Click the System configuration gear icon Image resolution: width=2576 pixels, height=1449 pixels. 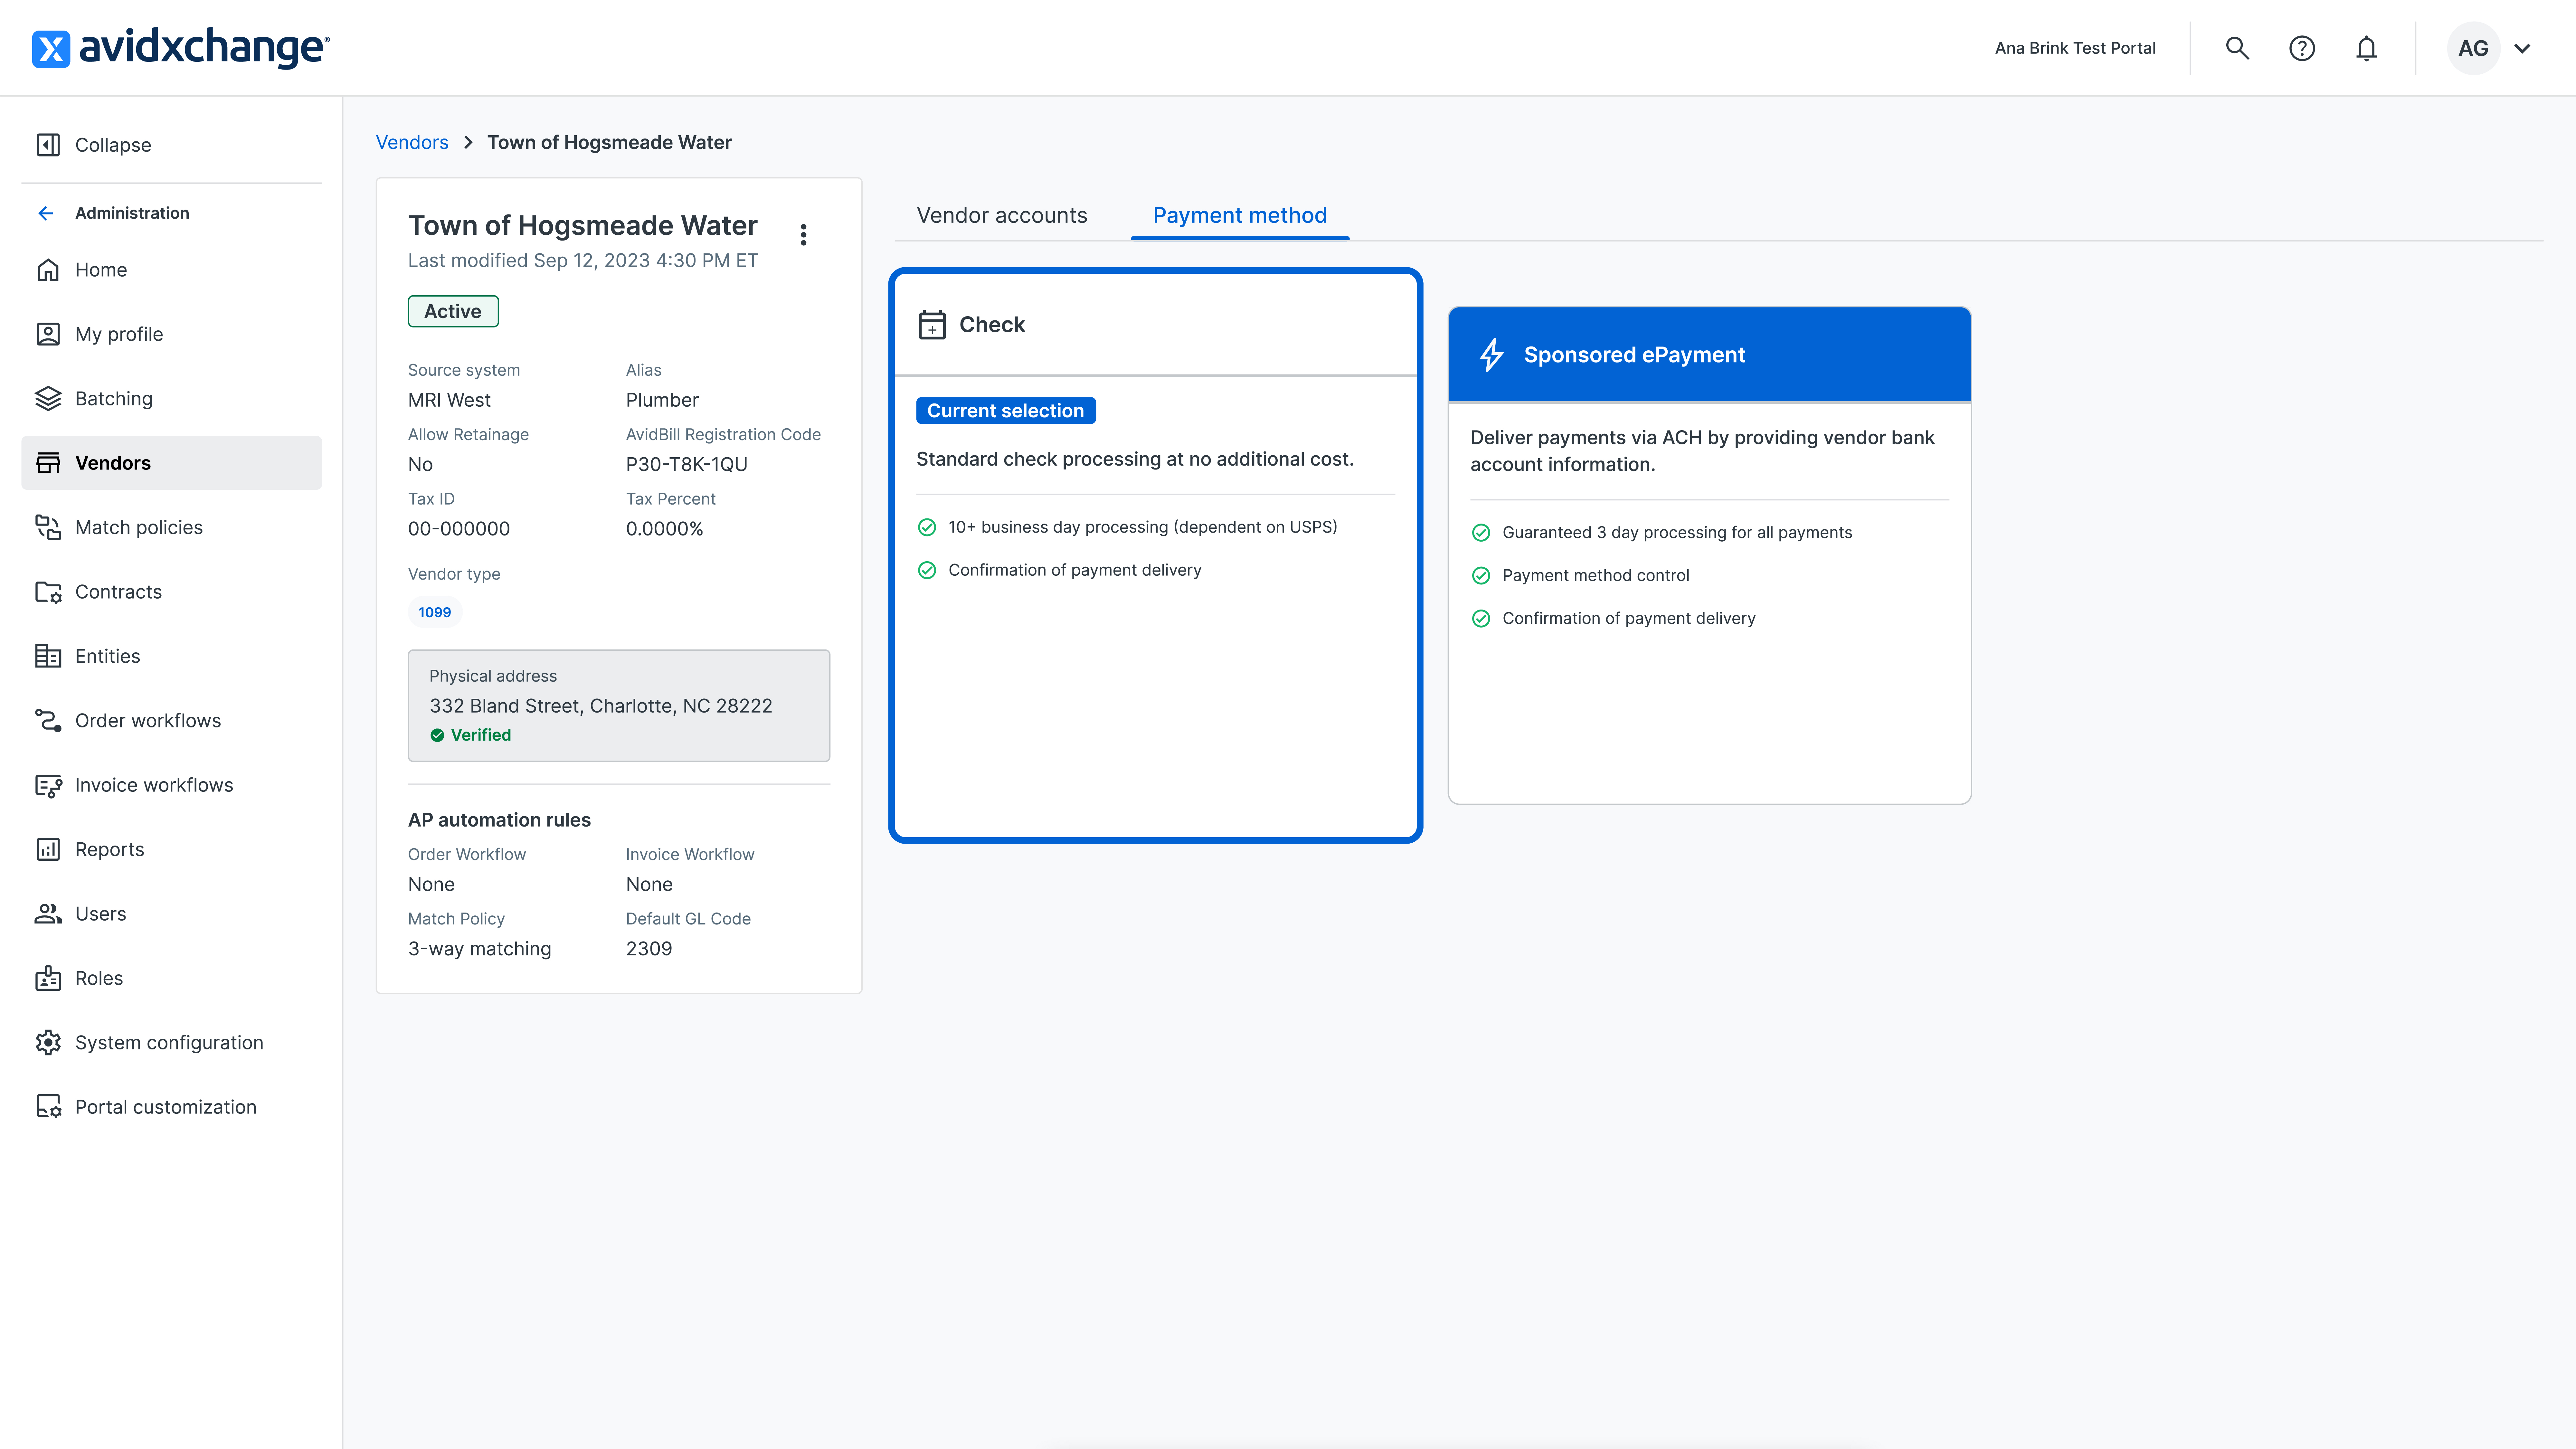[x=48, y=1043]
